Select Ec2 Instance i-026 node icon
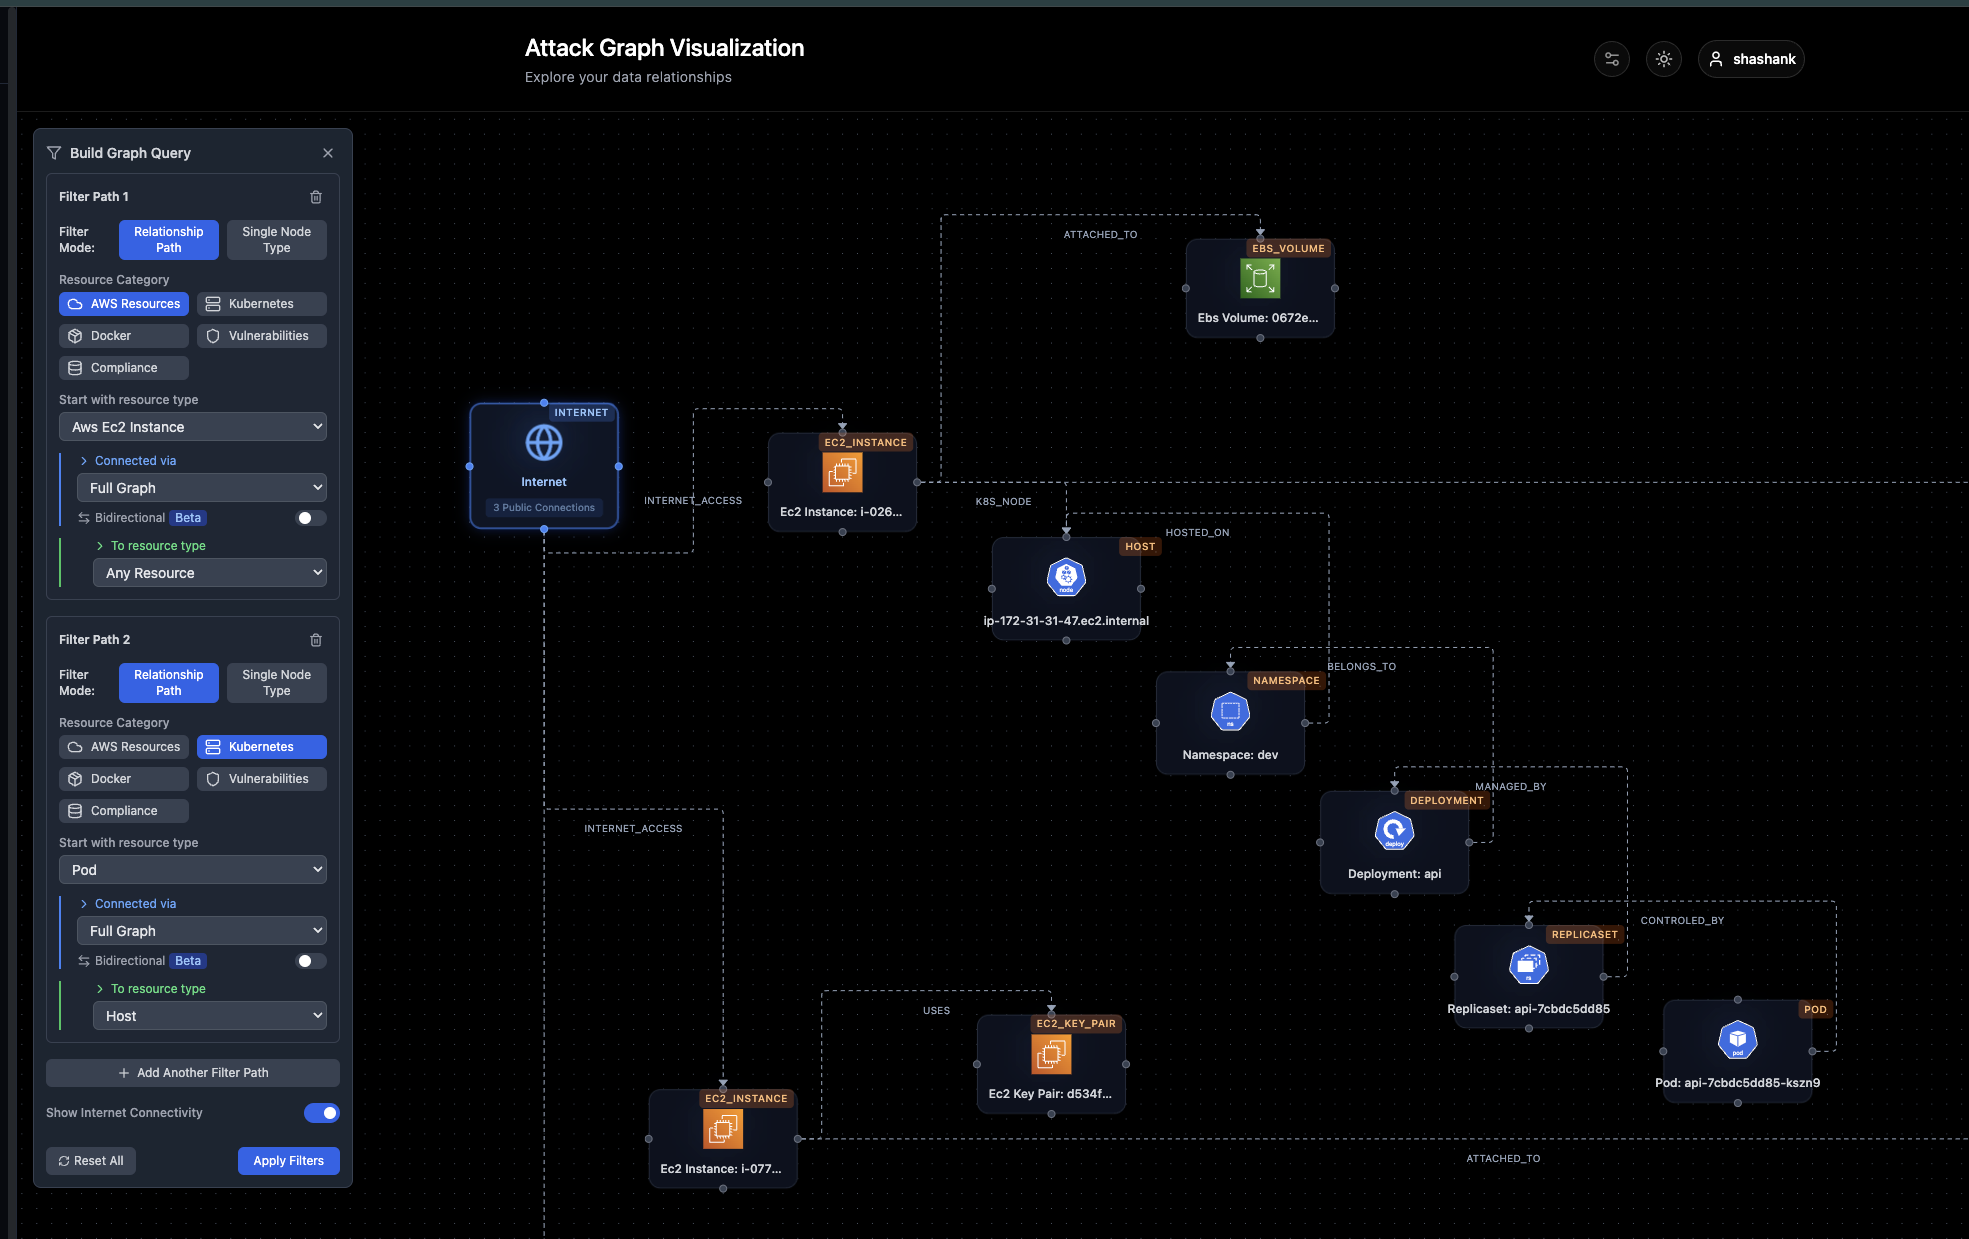This screenshot has width=1969, height=1239. (x=842, y=472)
